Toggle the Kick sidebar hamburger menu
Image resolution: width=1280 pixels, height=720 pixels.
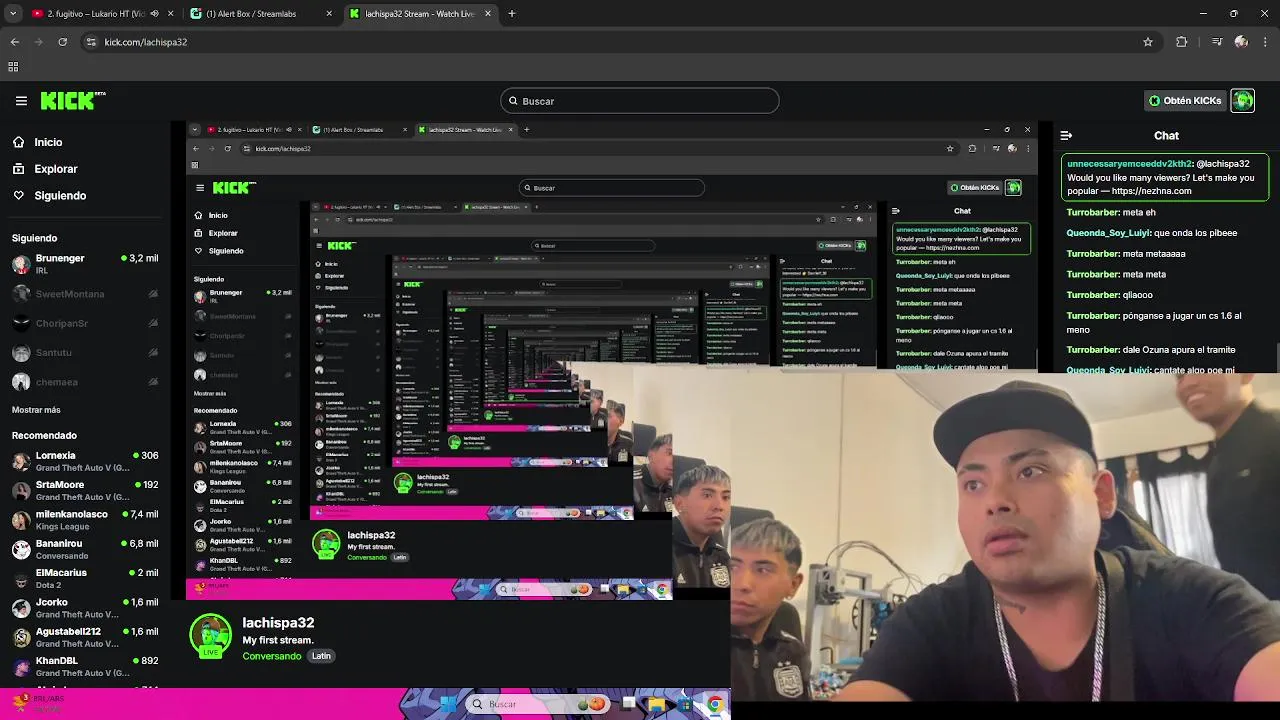coord(21,101)
